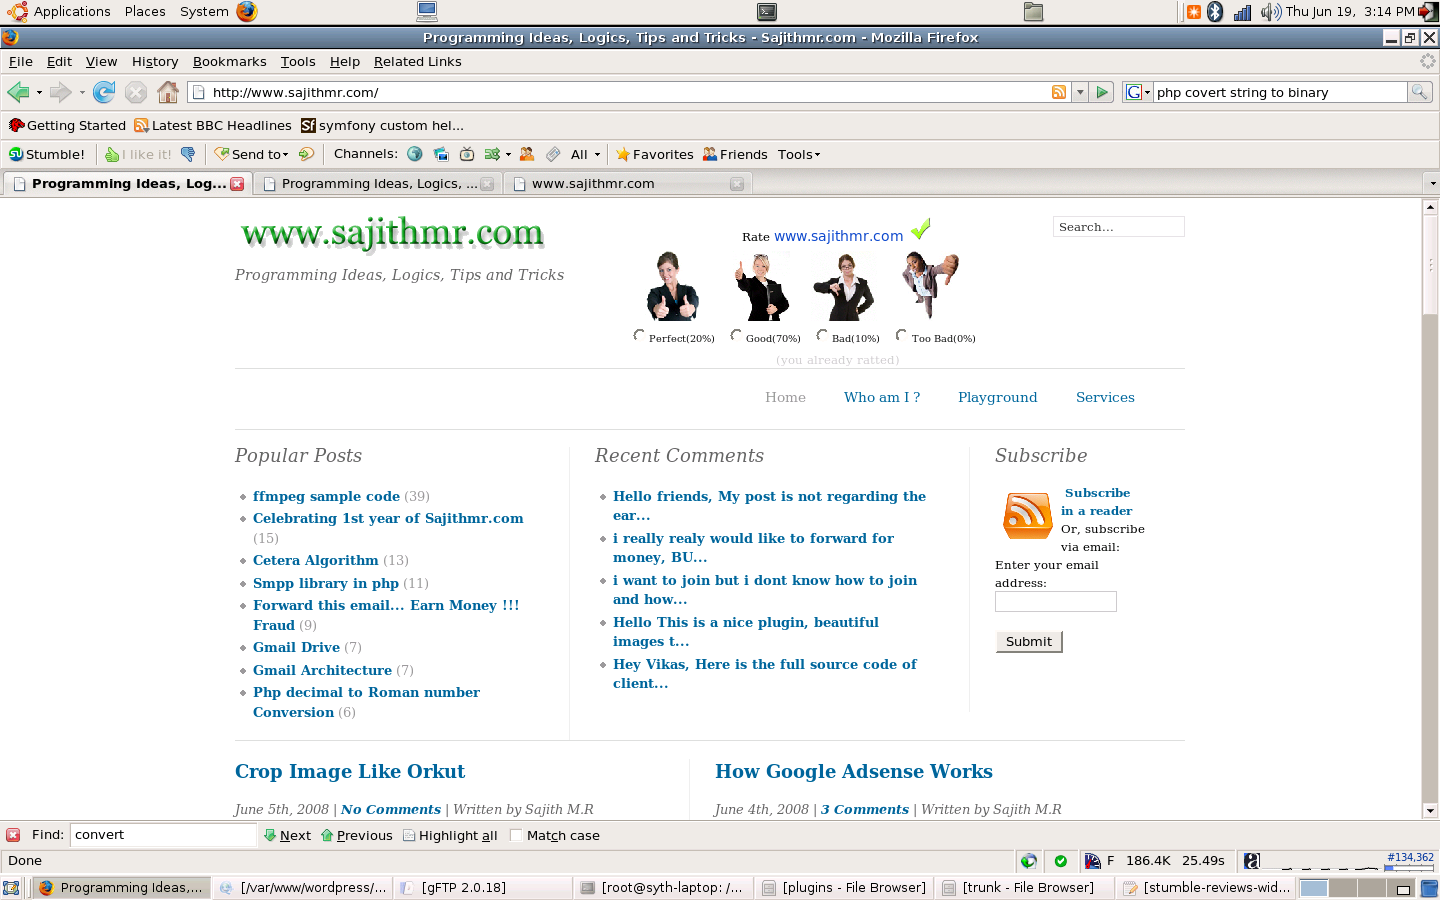Click the network signal tray icon
This screenshot has width=1440, height=900.
[x=1242, y=12]
